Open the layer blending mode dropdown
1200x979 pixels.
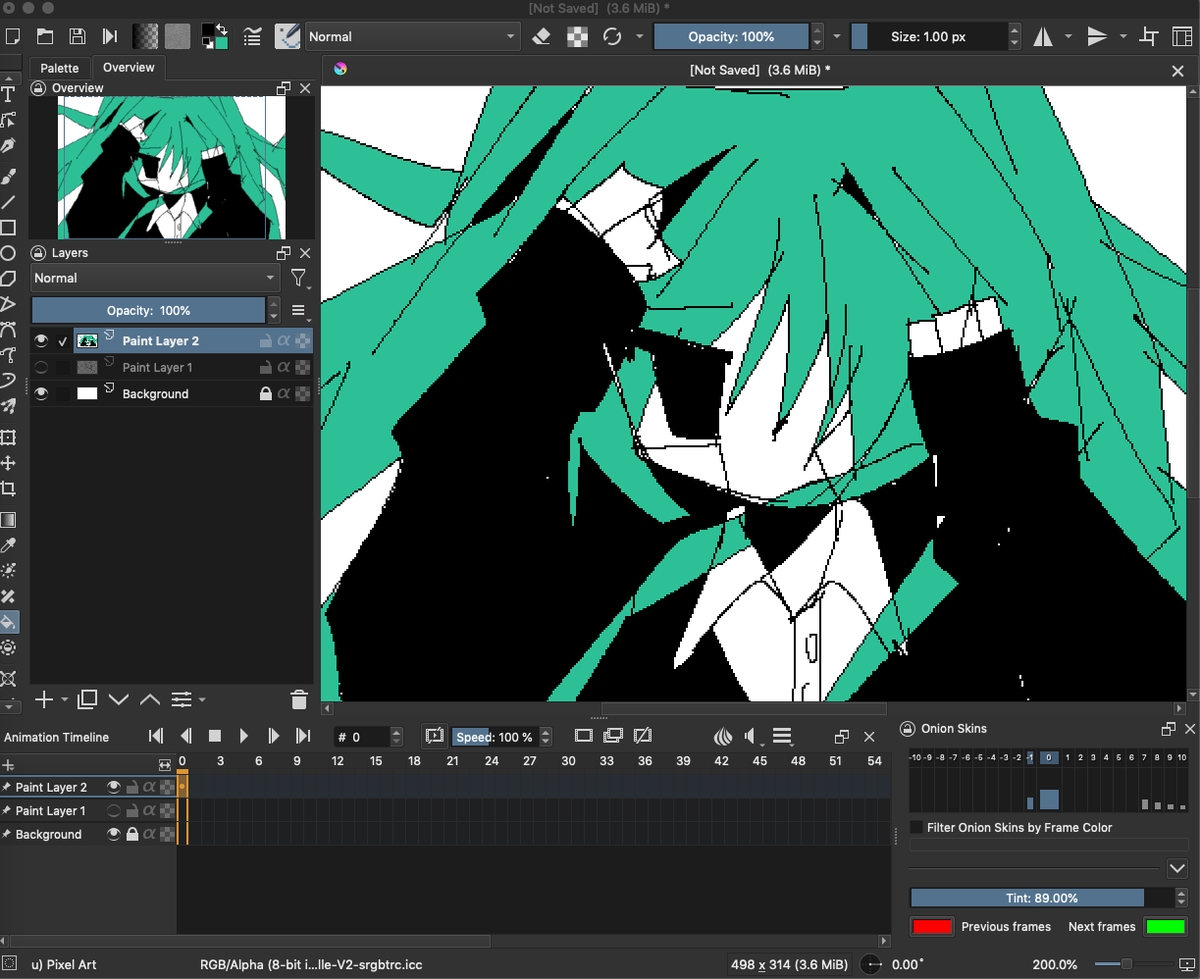(155, 278)
